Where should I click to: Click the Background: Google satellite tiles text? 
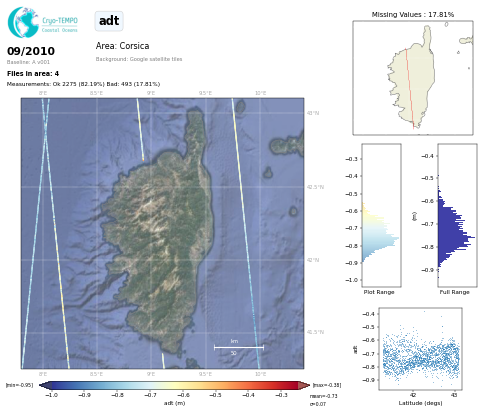pyautogui.click(x=139, y=59)
